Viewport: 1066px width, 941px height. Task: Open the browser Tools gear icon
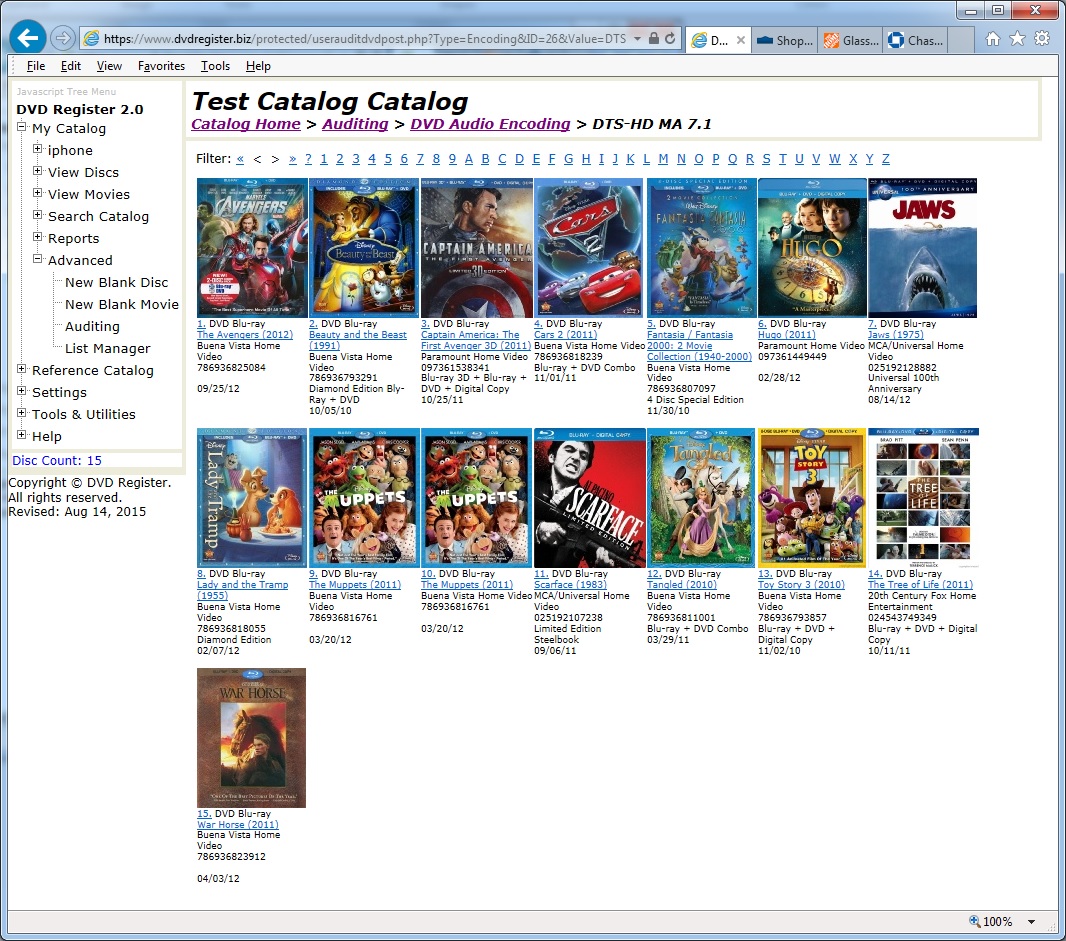[x=1042, y=39]
